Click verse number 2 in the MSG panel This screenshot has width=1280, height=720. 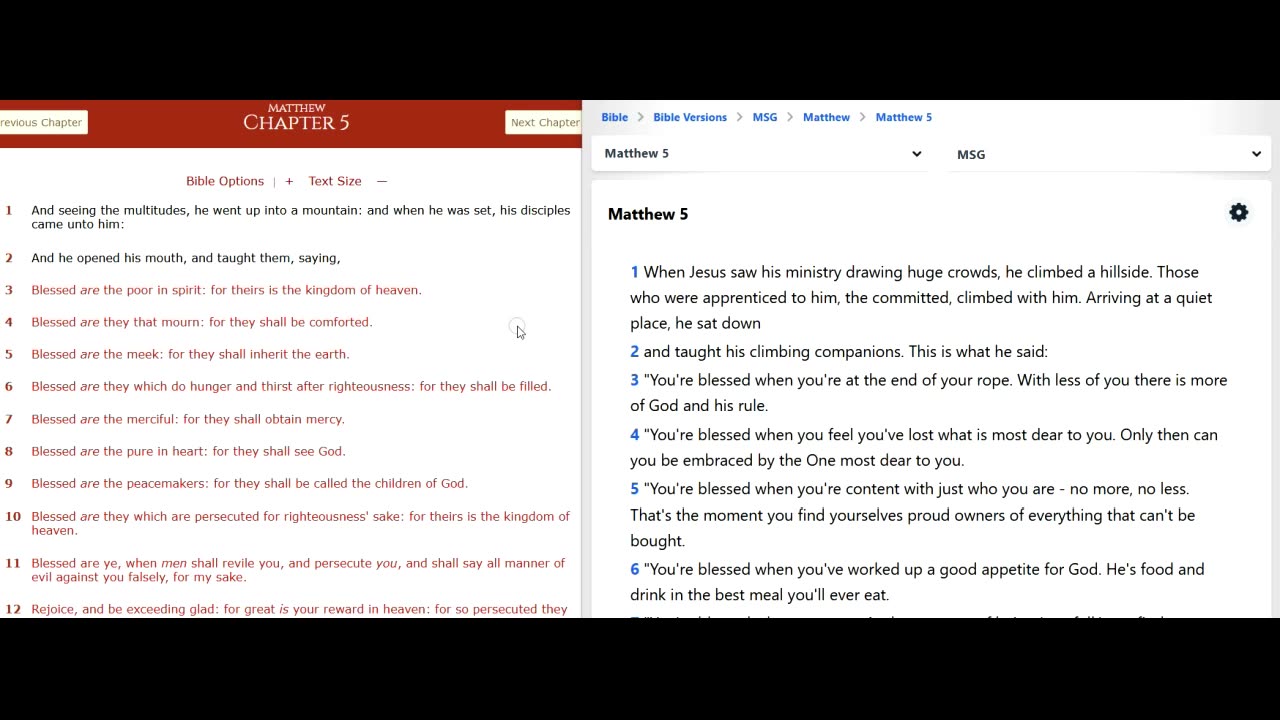coord(634,351)
